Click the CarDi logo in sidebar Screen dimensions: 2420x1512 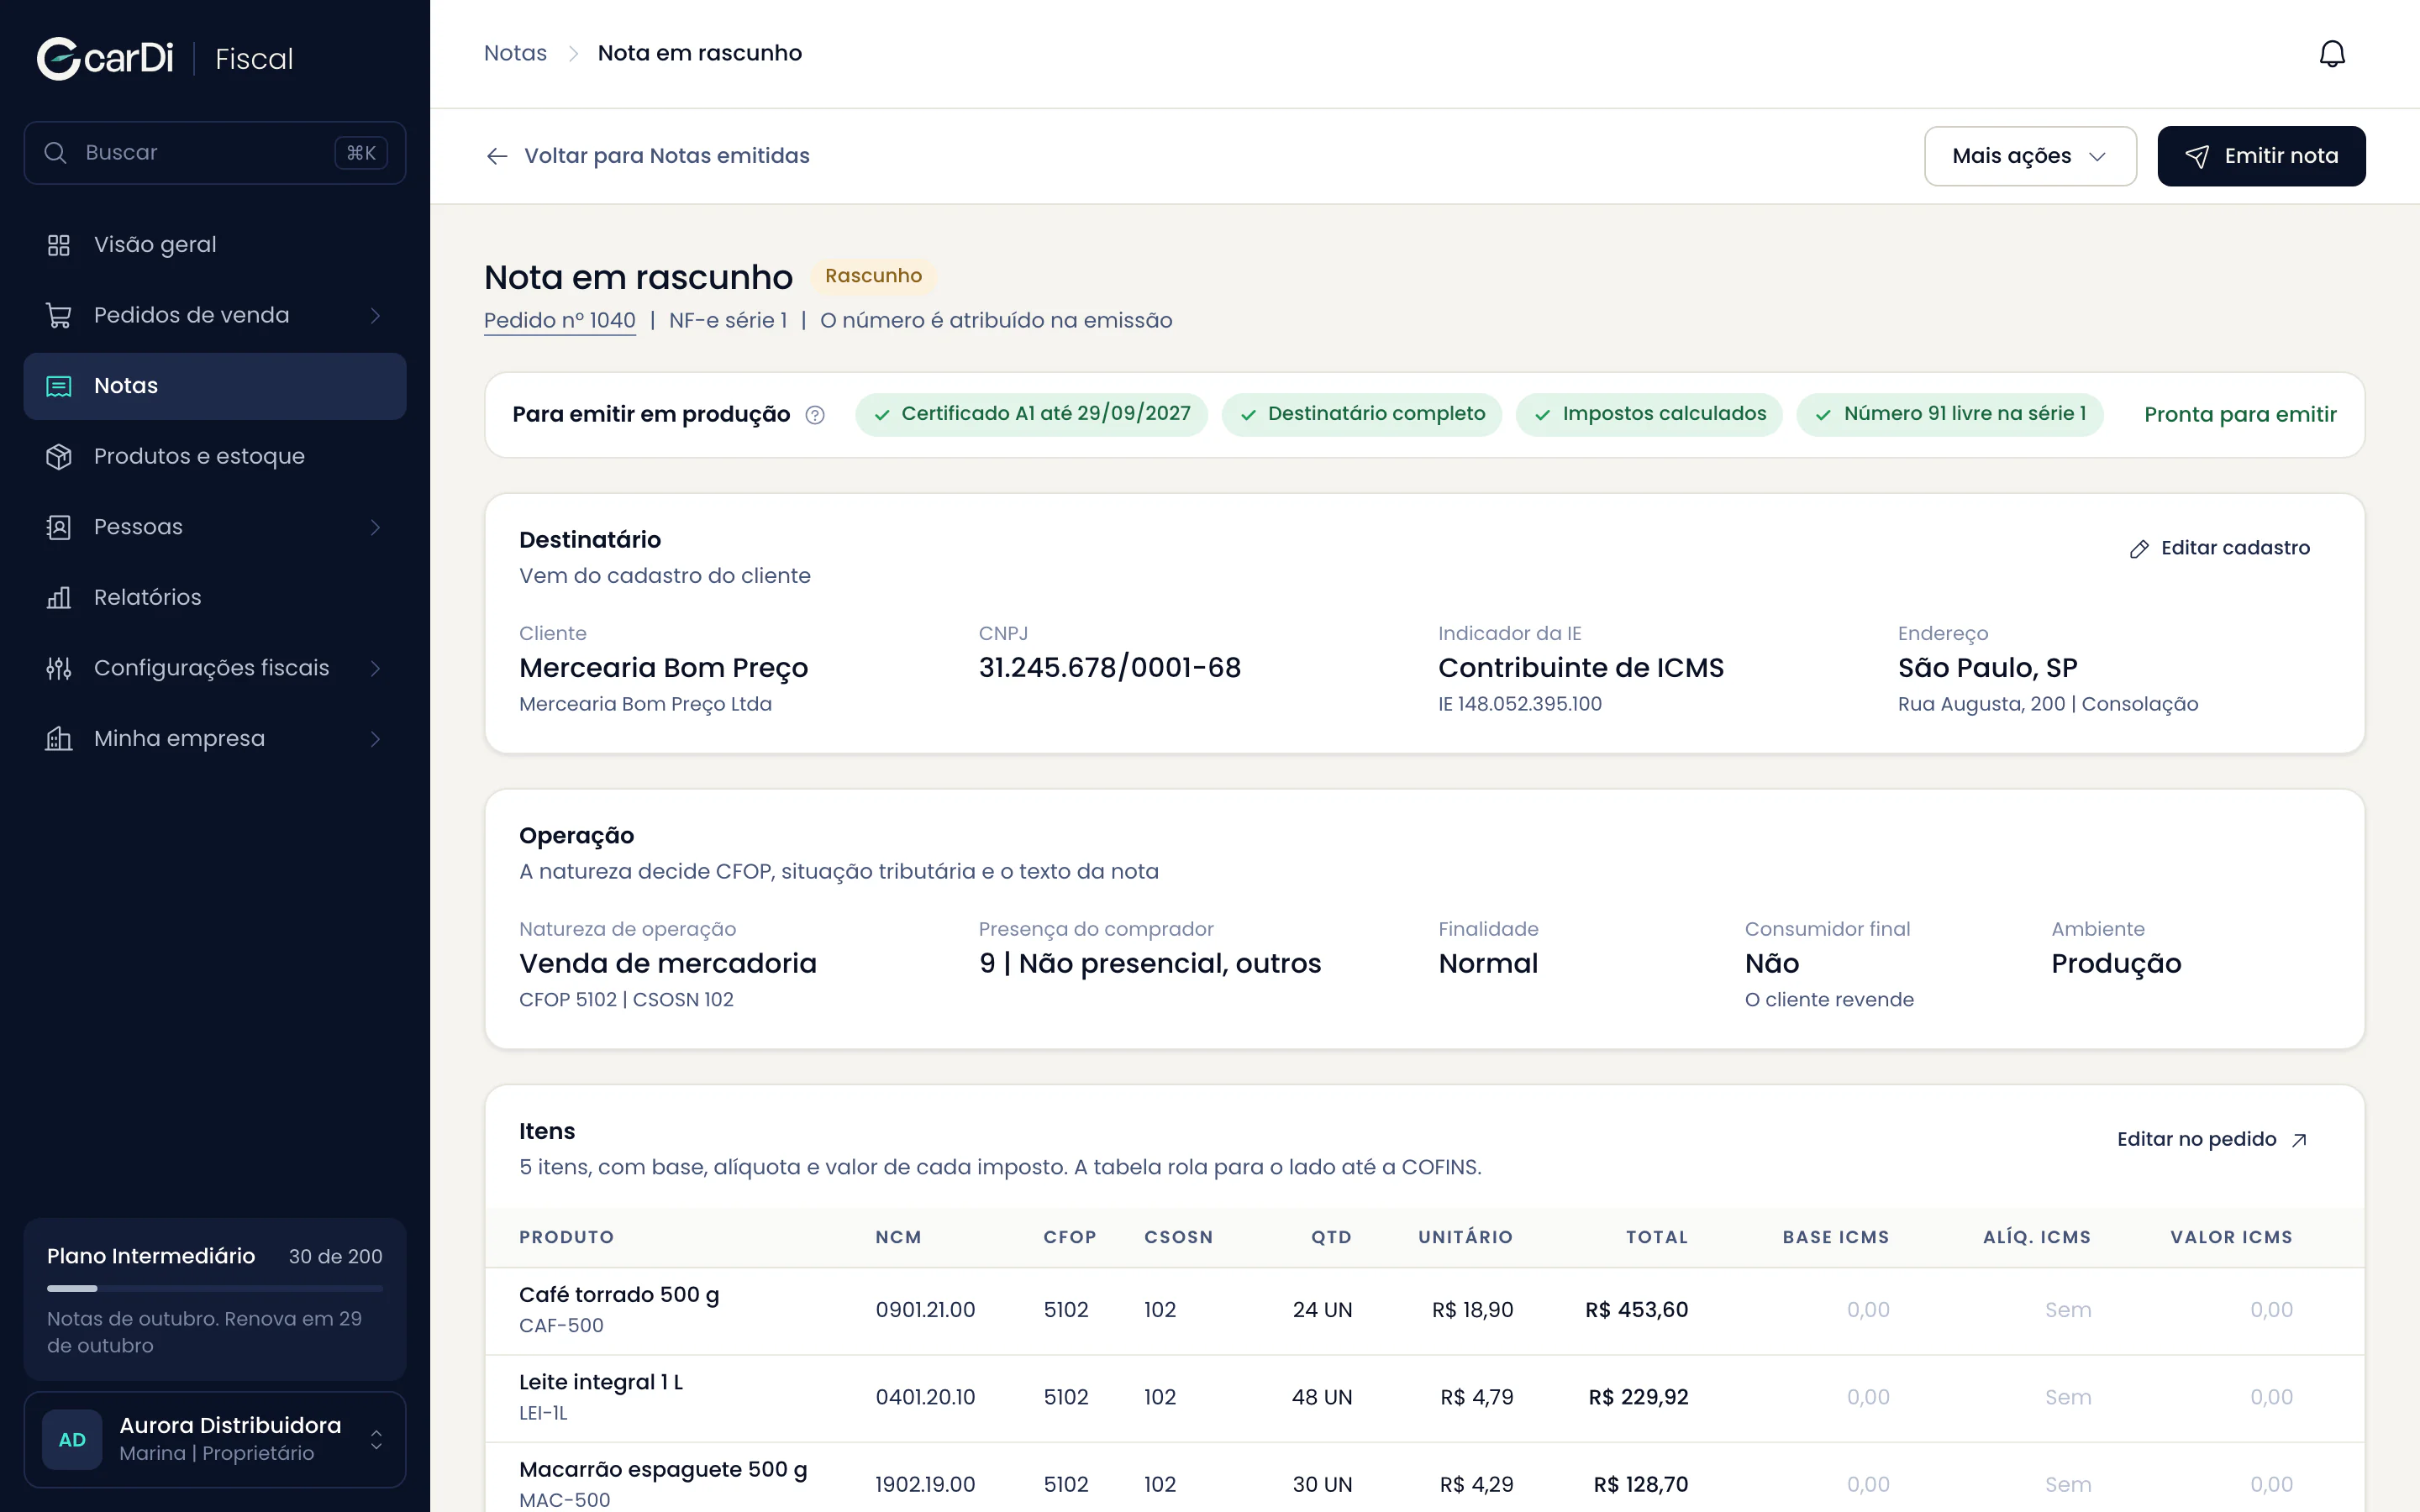(105, 58)
